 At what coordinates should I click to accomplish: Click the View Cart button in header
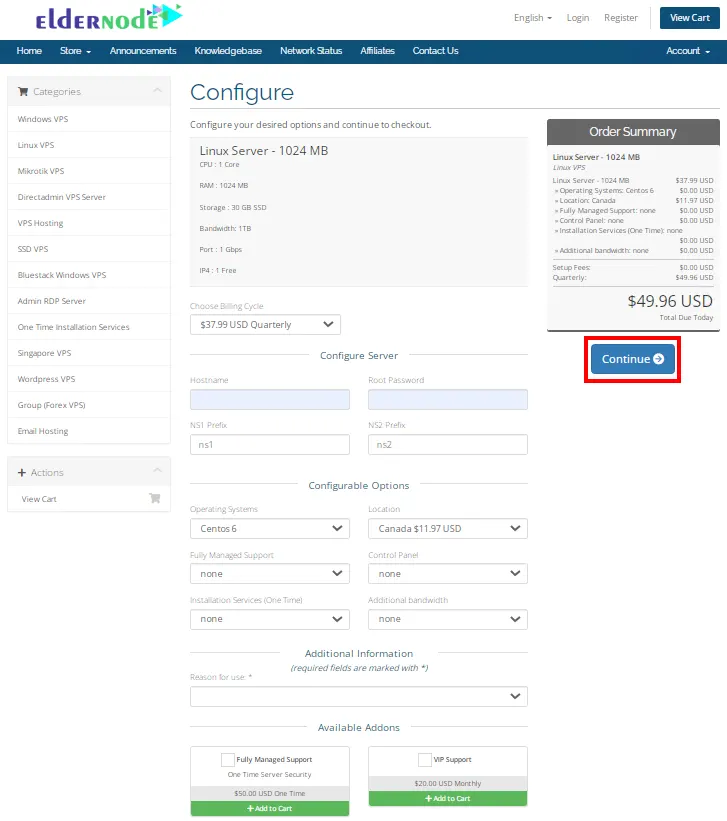690,18
